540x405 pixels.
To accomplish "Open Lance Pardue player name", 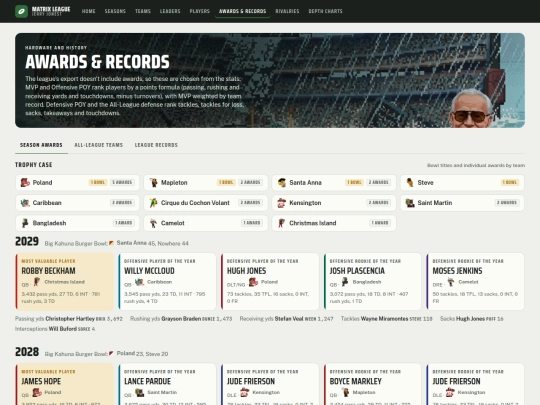I will pos(147,381).
